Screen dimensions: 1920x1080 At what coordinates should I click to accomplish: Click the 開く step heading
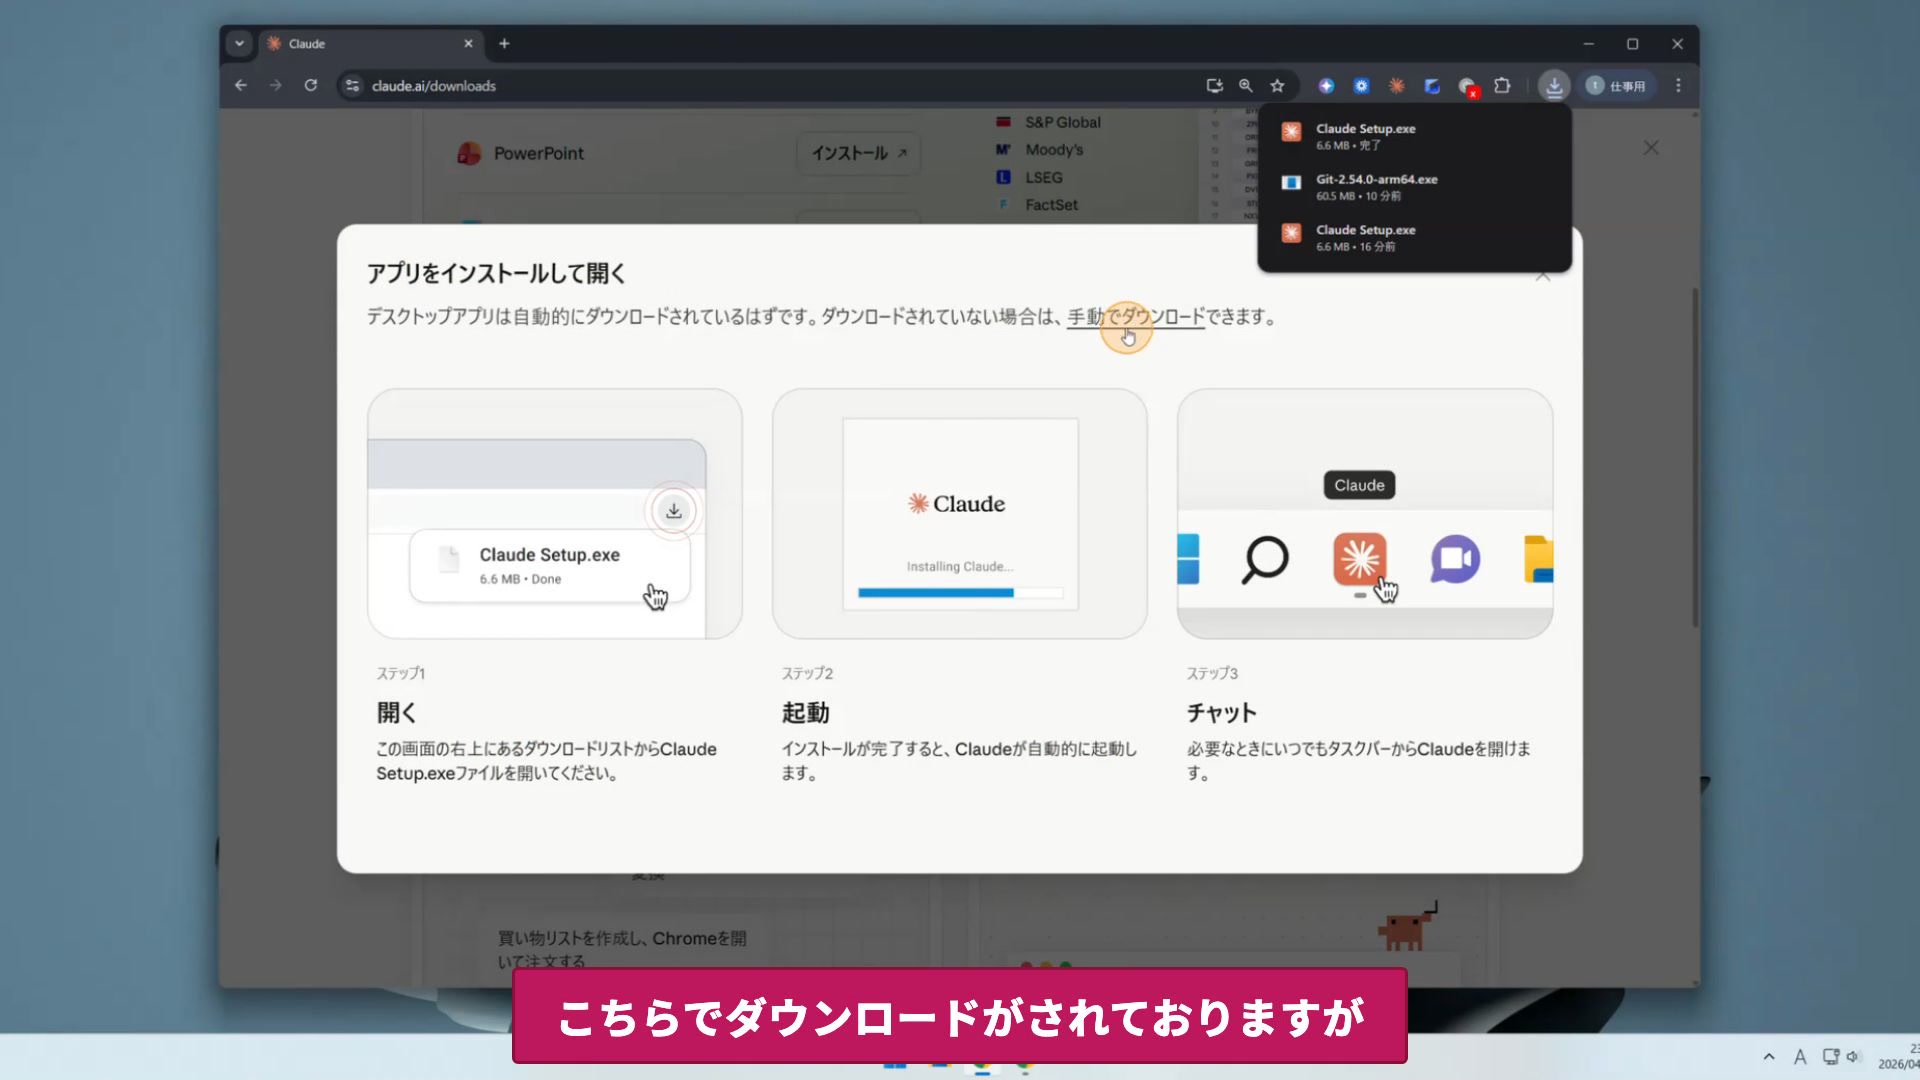tap(397, 713)
